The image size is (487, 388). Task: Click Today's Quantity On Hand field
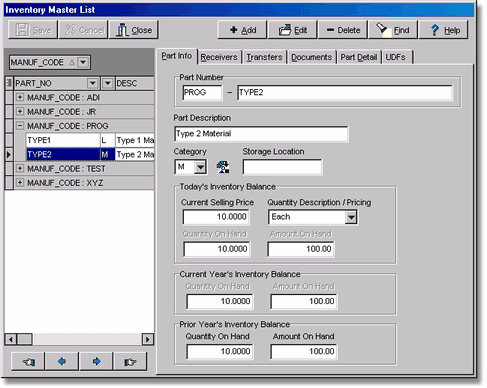pos(217,249)
